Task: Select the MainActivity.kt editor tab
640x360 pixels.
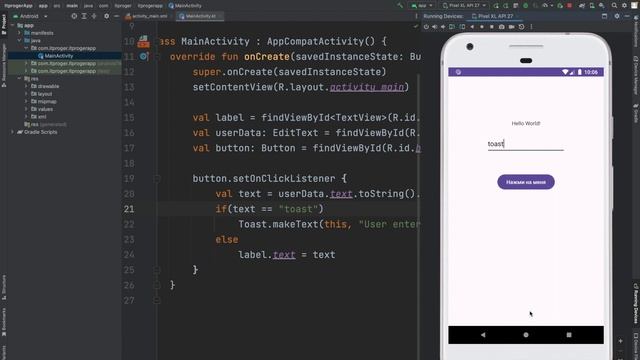Action: tap(200, 16)
